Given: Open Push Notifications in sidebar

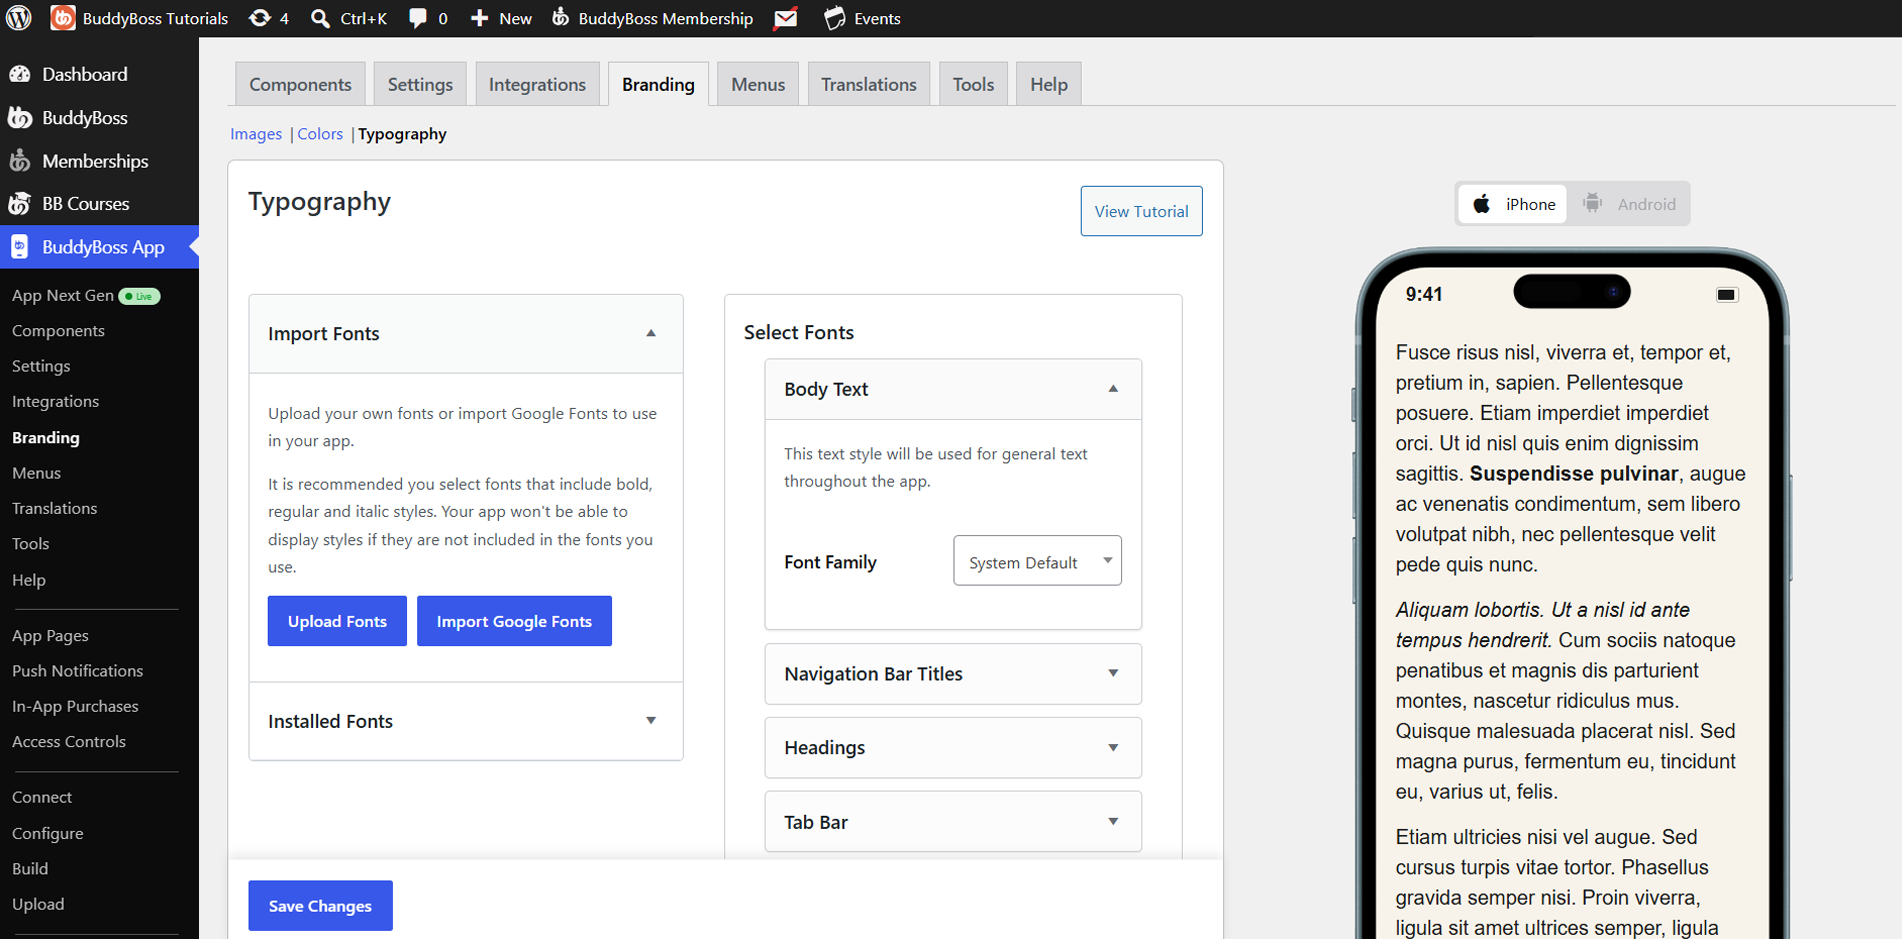Looking at the screenshot, I should pos(77,671).
